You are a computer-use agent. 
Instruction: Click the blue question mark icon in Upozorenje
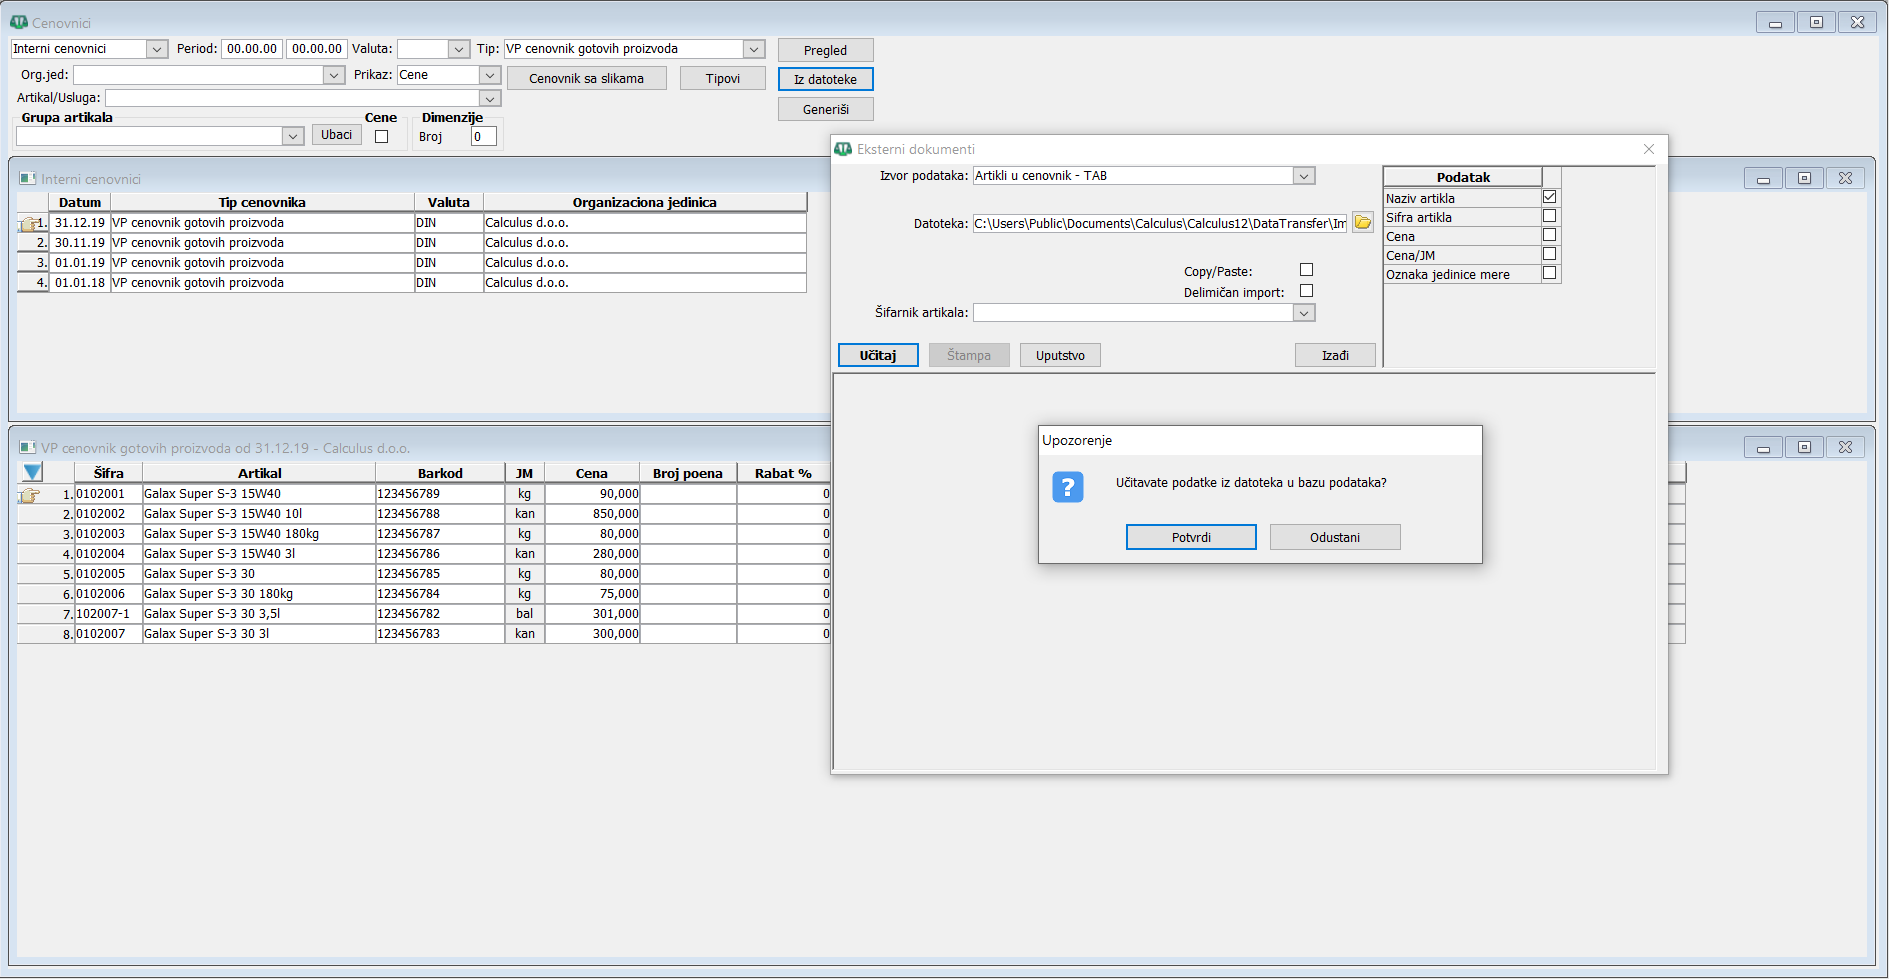(1067, 487)
